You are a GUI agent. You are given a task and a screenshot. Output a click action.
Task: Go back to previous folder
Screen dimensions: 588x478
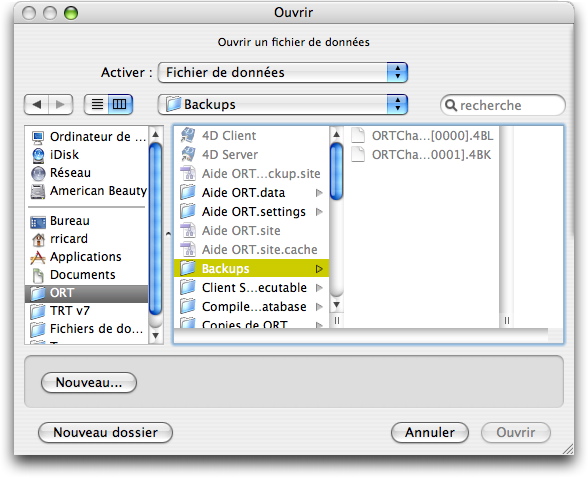coord(36,104)
